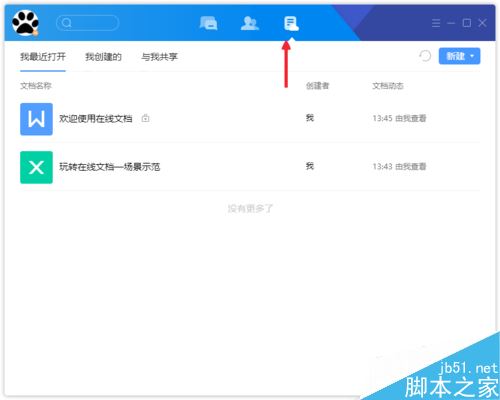Click creator 我 in 欢迎使用在线文档 row
The image size is (500, 400).
[310, 118]
